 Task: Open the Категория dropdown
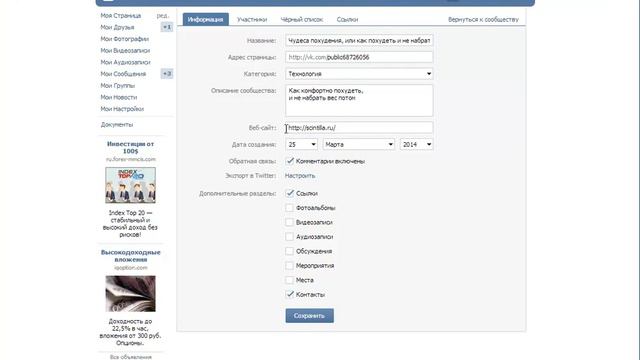pyautogui.click(x=359, y=74)
